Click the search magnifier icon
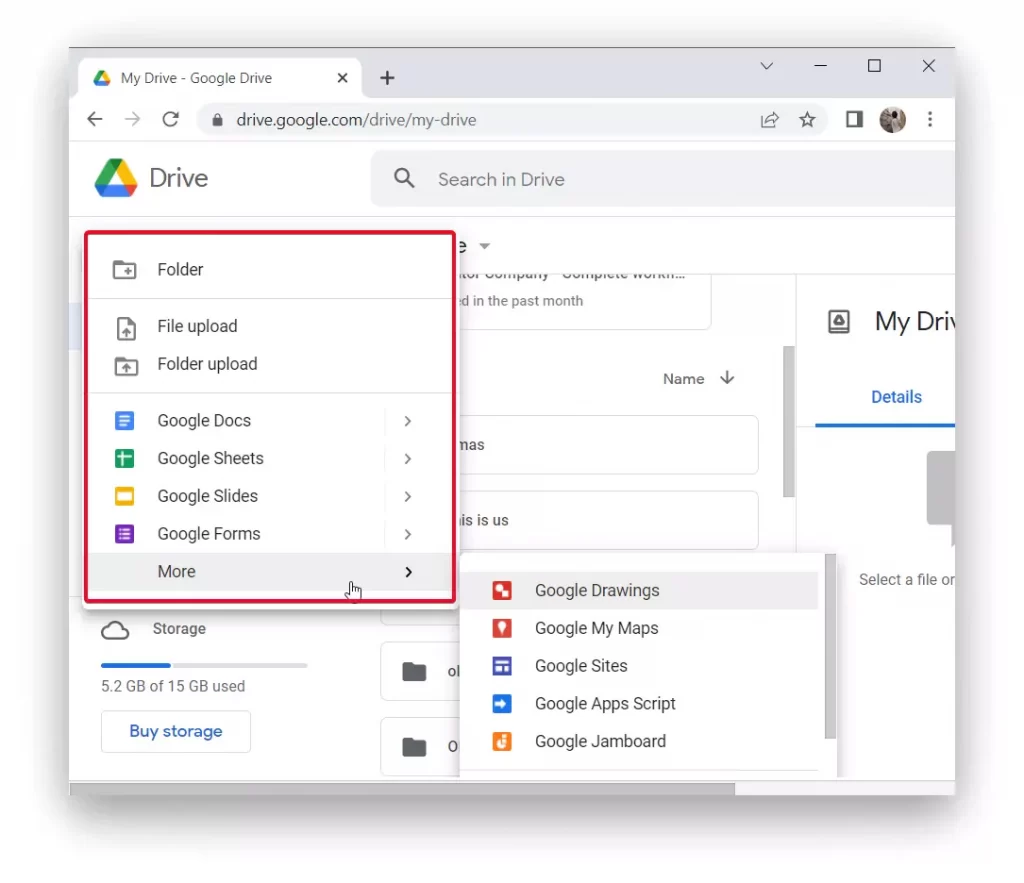 pyautogui.click(x=404, y=178)
